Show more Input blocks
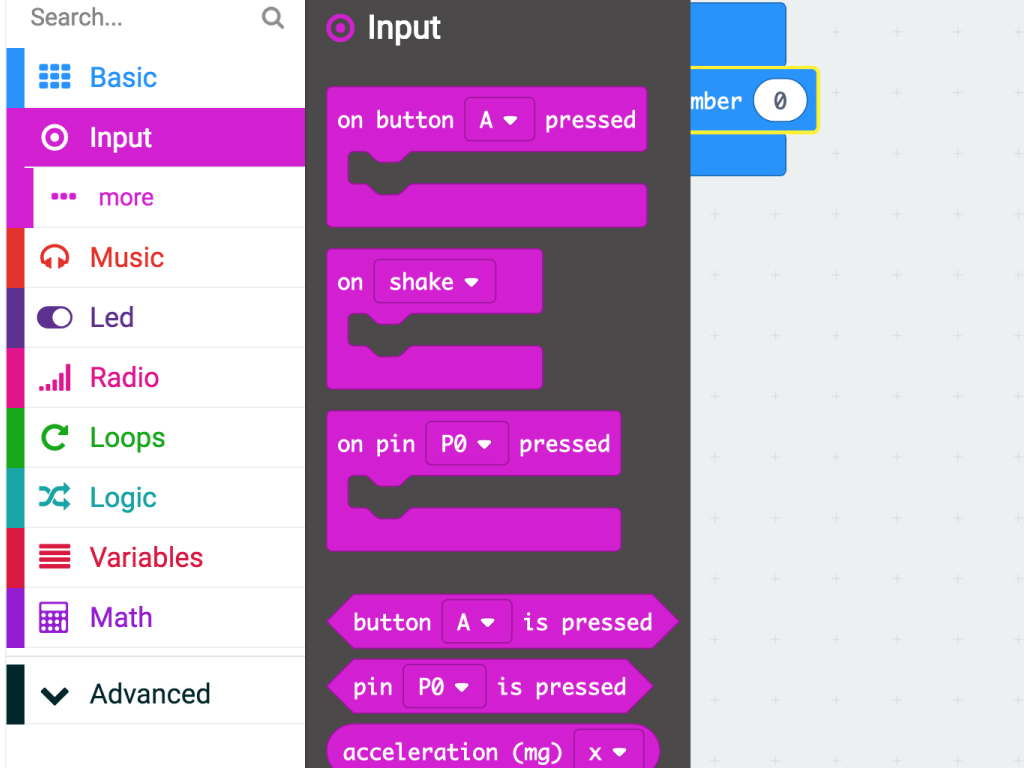 click(155, 197)
